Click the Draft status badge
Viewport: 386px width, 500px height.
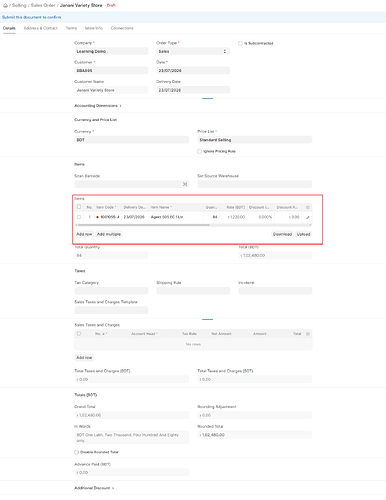point(111,5)
